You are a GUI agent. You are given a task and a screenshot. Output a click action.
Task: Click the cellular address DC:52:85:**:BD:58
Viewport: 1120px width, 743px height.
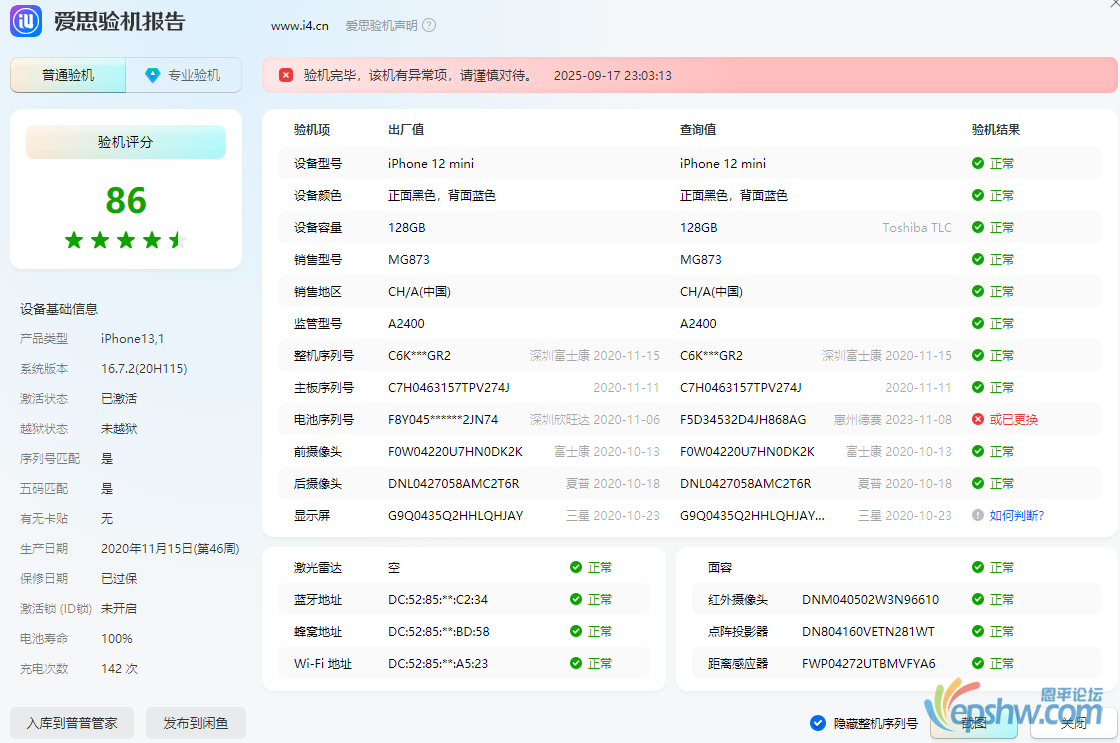439,632
